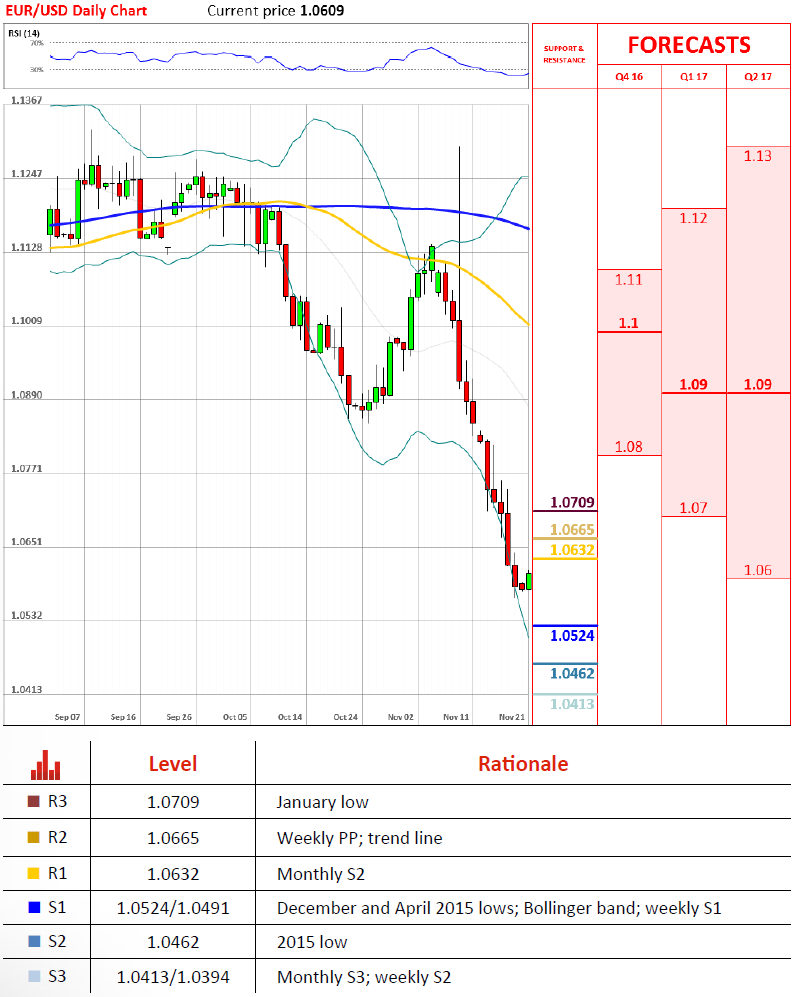Click the Q2 17 bold 1.09 forecast
The image size is (794, 997).
(758, 385)
